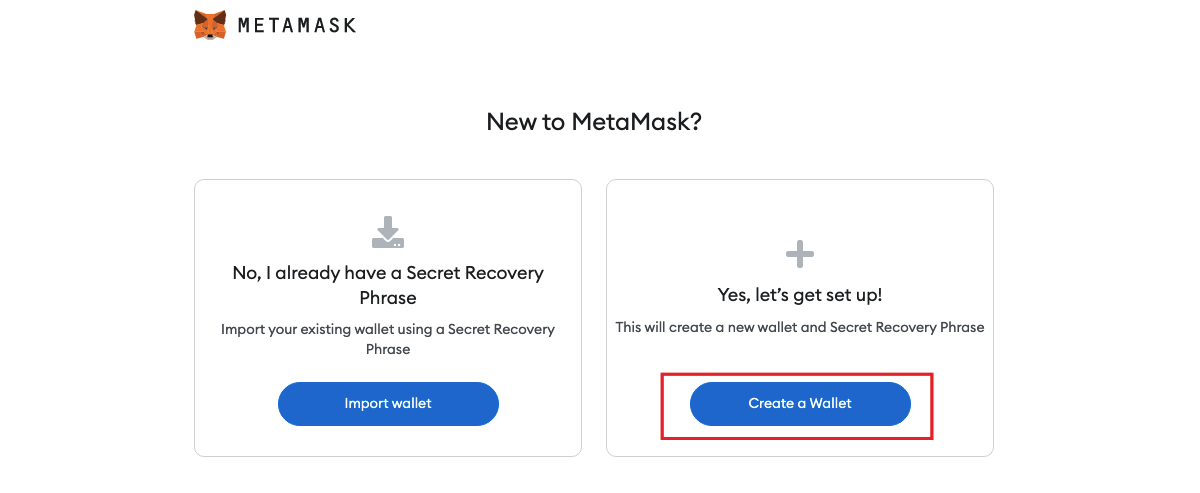Click the Import wallet button
Screen dimensions: 1200x493
pyautogui.click(x=388, y=404)
